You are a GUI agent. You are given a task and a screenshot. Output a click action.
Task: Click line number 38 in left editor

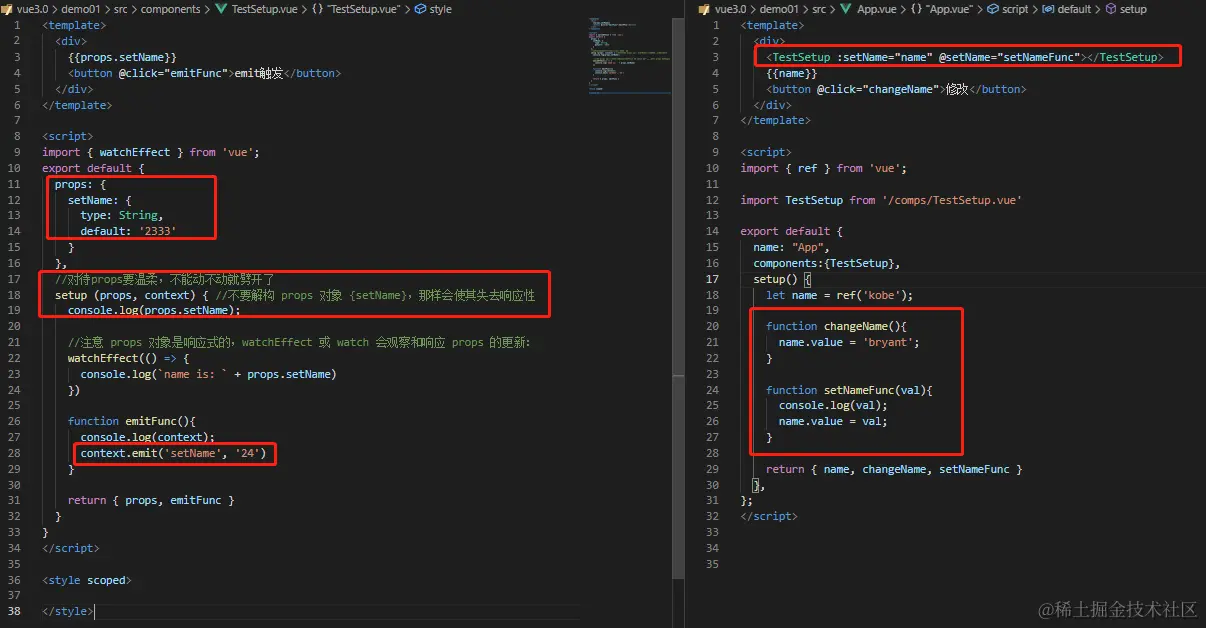click(x=15, y=611)
